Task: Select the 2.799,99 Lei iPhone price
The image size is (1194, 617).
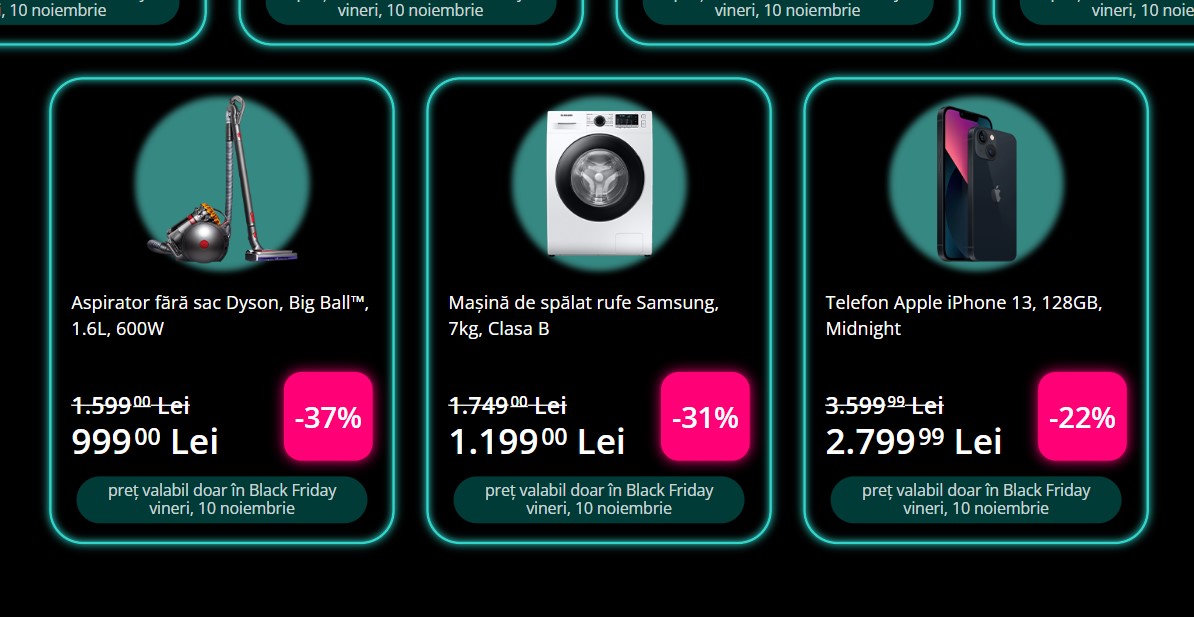Action: pyautogui.click(x=914, y=441)
